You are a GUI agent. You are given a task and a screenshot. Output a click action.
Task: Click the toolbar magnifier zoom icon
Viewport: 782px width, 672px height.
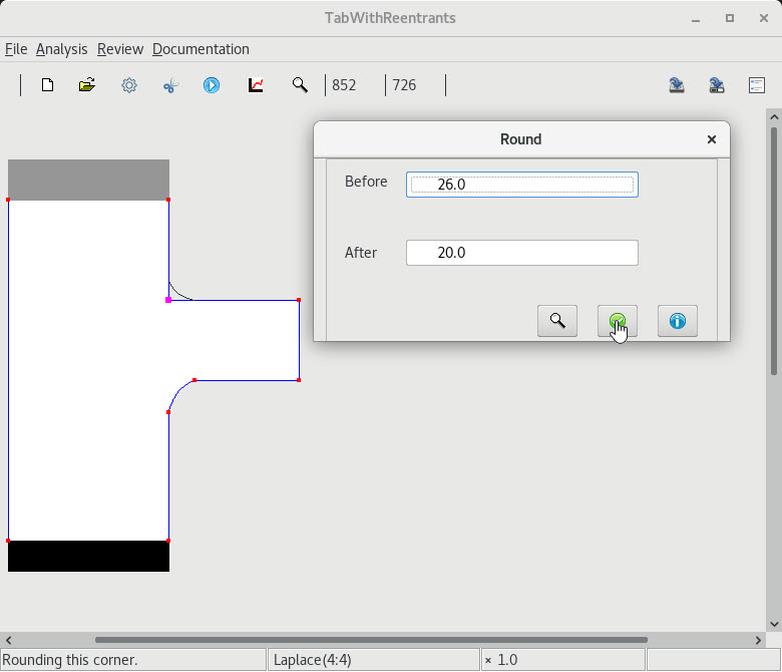[299, 85]
